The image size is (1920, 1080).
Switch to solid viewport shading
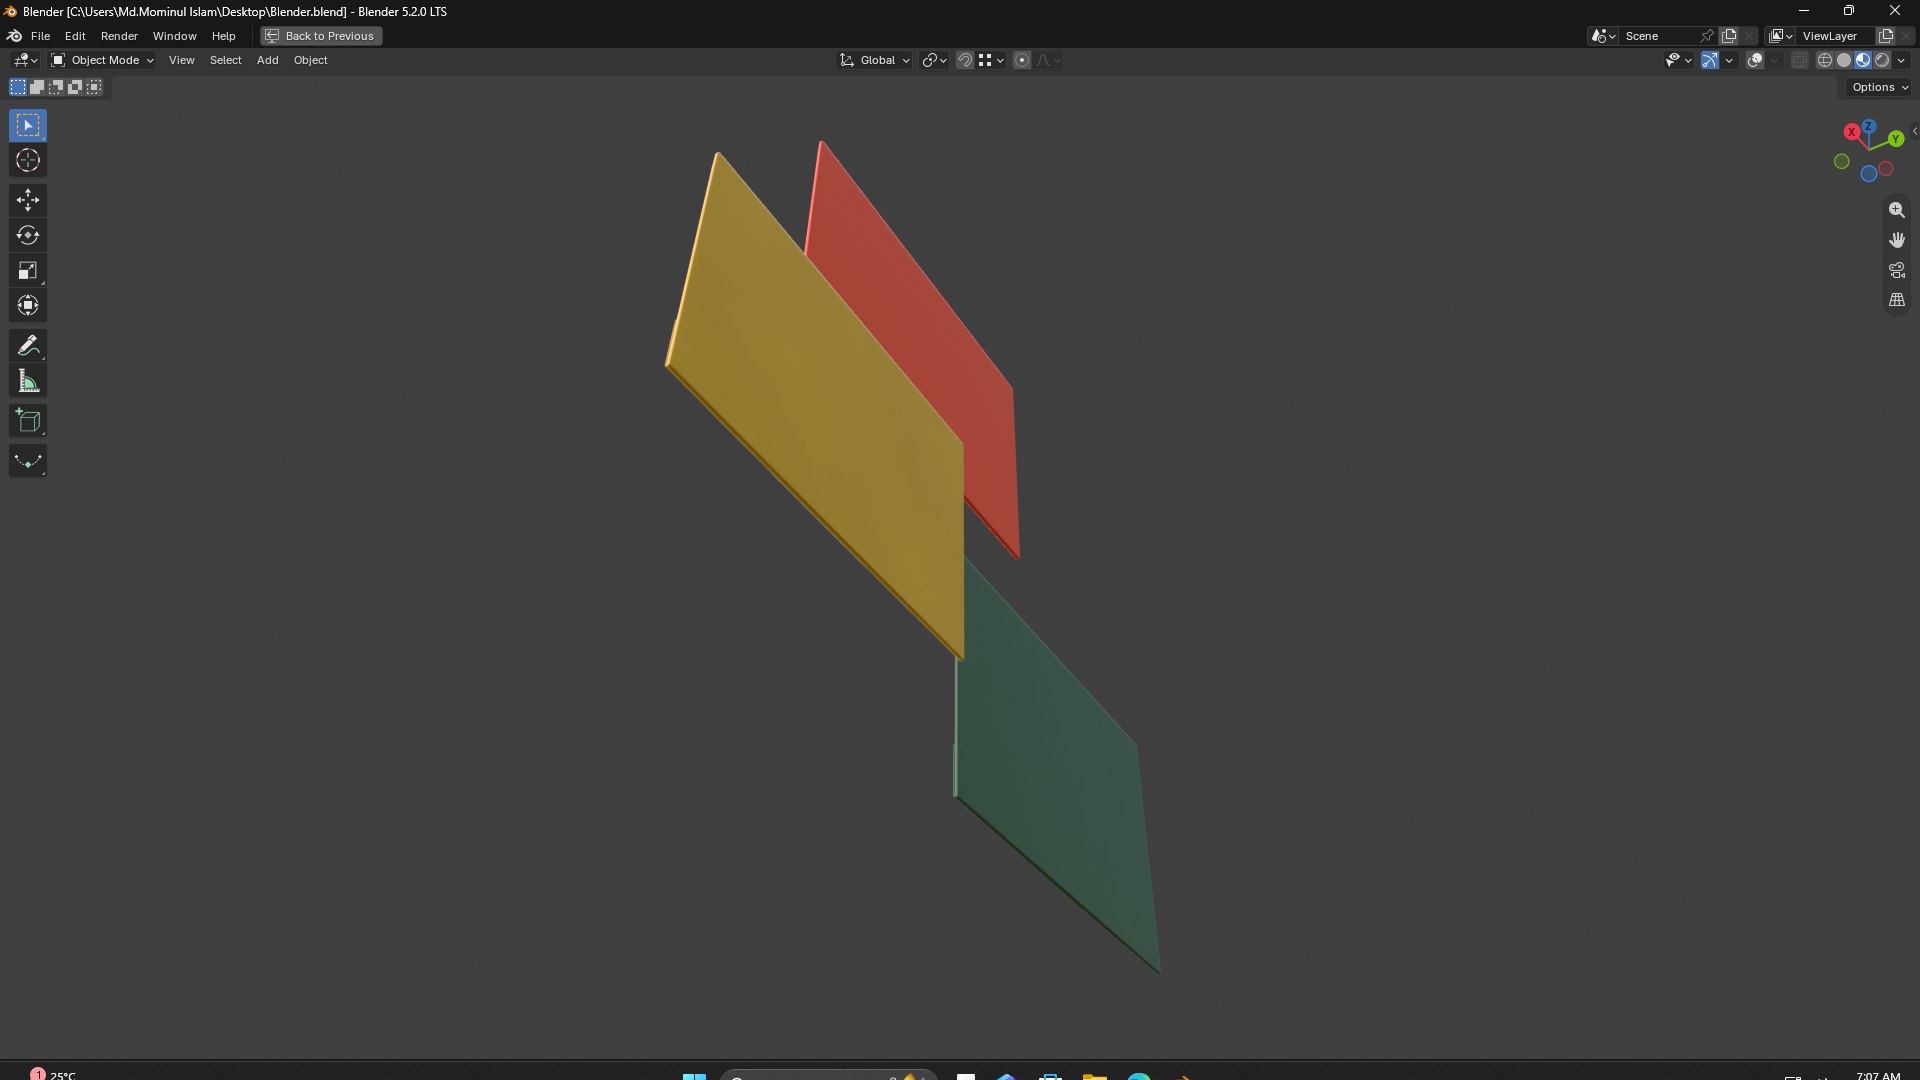(x=1844, y=60)
